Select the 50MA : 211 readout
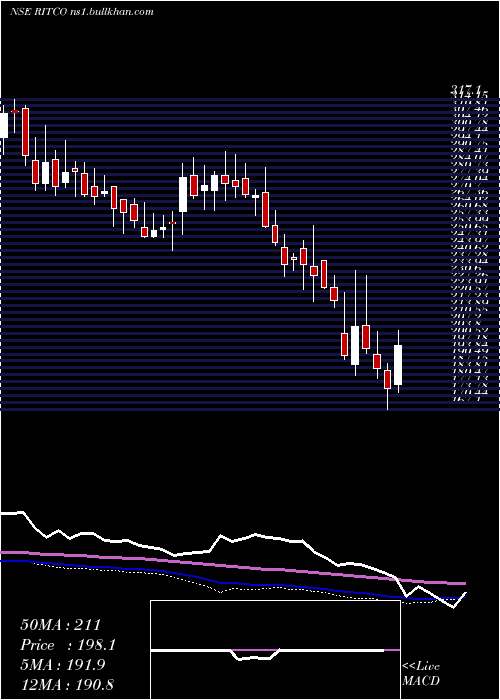The width and height of the screenshot is (500, 700). pyautogui.click(x=61, y=625)
